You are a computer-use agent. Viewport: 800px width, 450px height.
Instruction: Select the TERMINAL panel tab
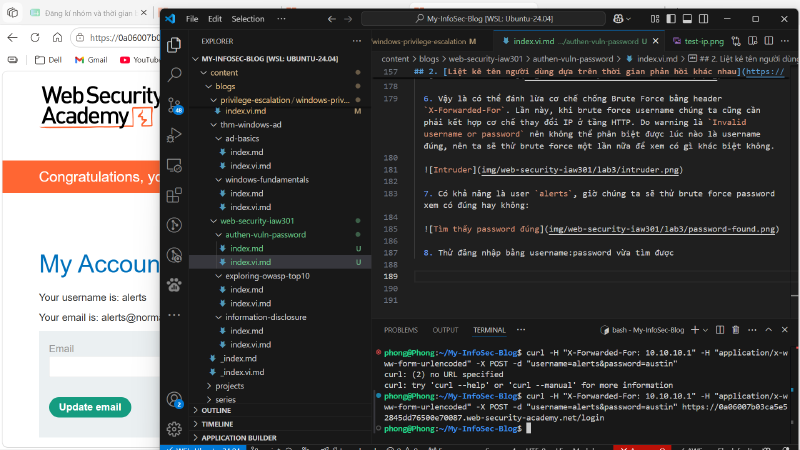489,330
